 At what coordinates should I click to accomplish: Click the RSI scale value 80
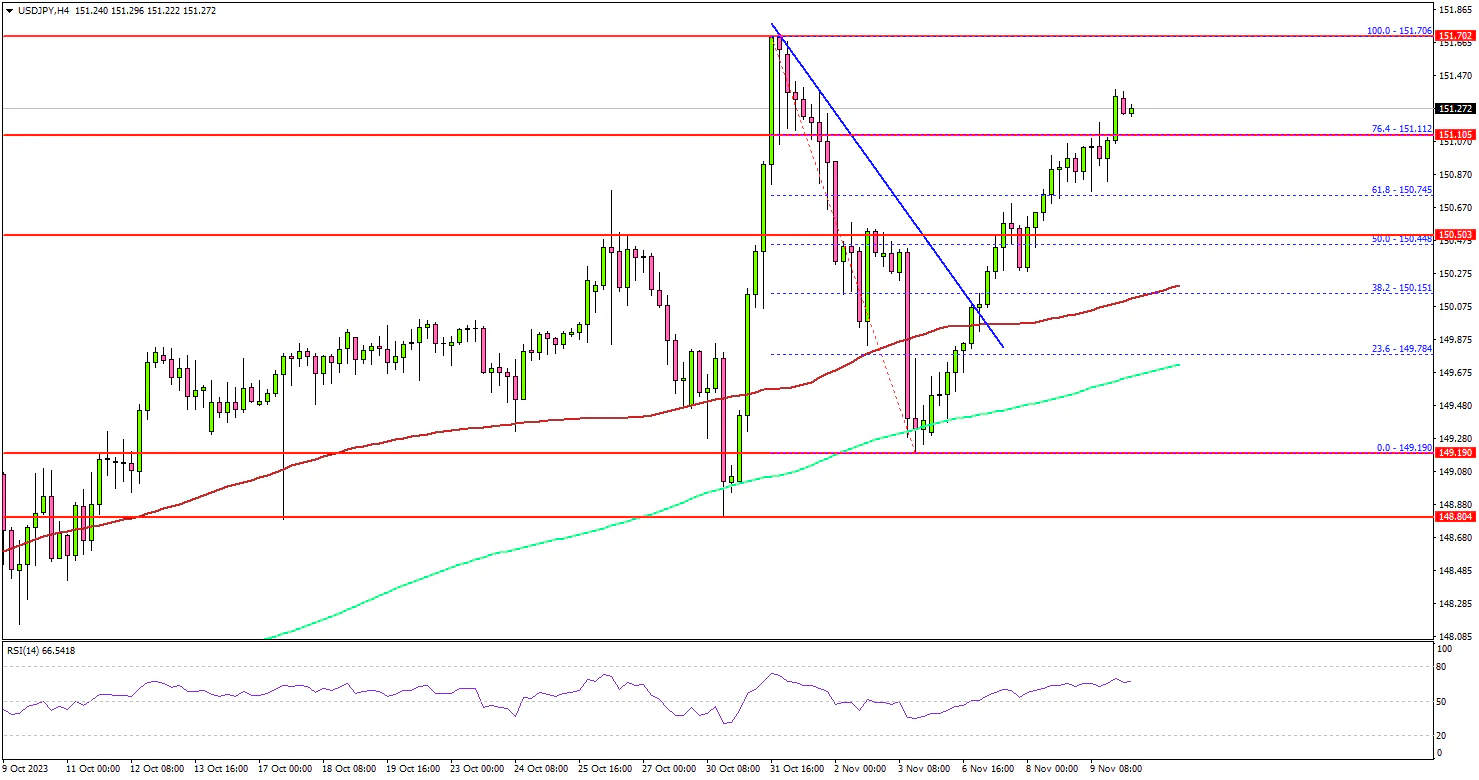click(1442, 666)
